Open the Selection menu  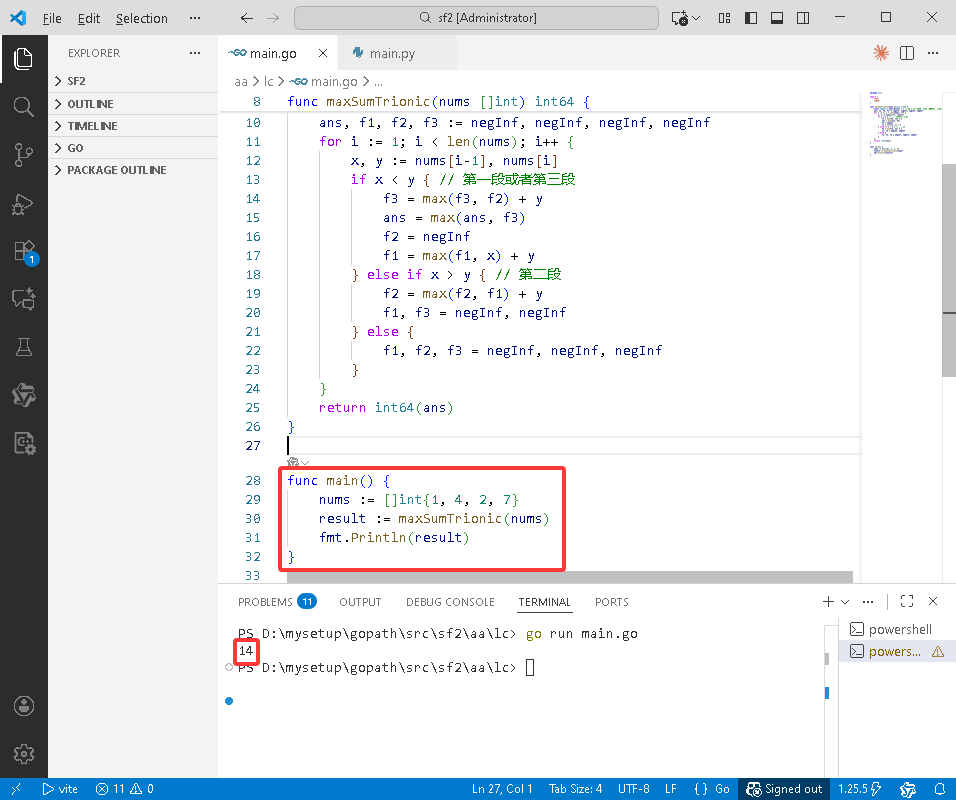coord(141,18)
